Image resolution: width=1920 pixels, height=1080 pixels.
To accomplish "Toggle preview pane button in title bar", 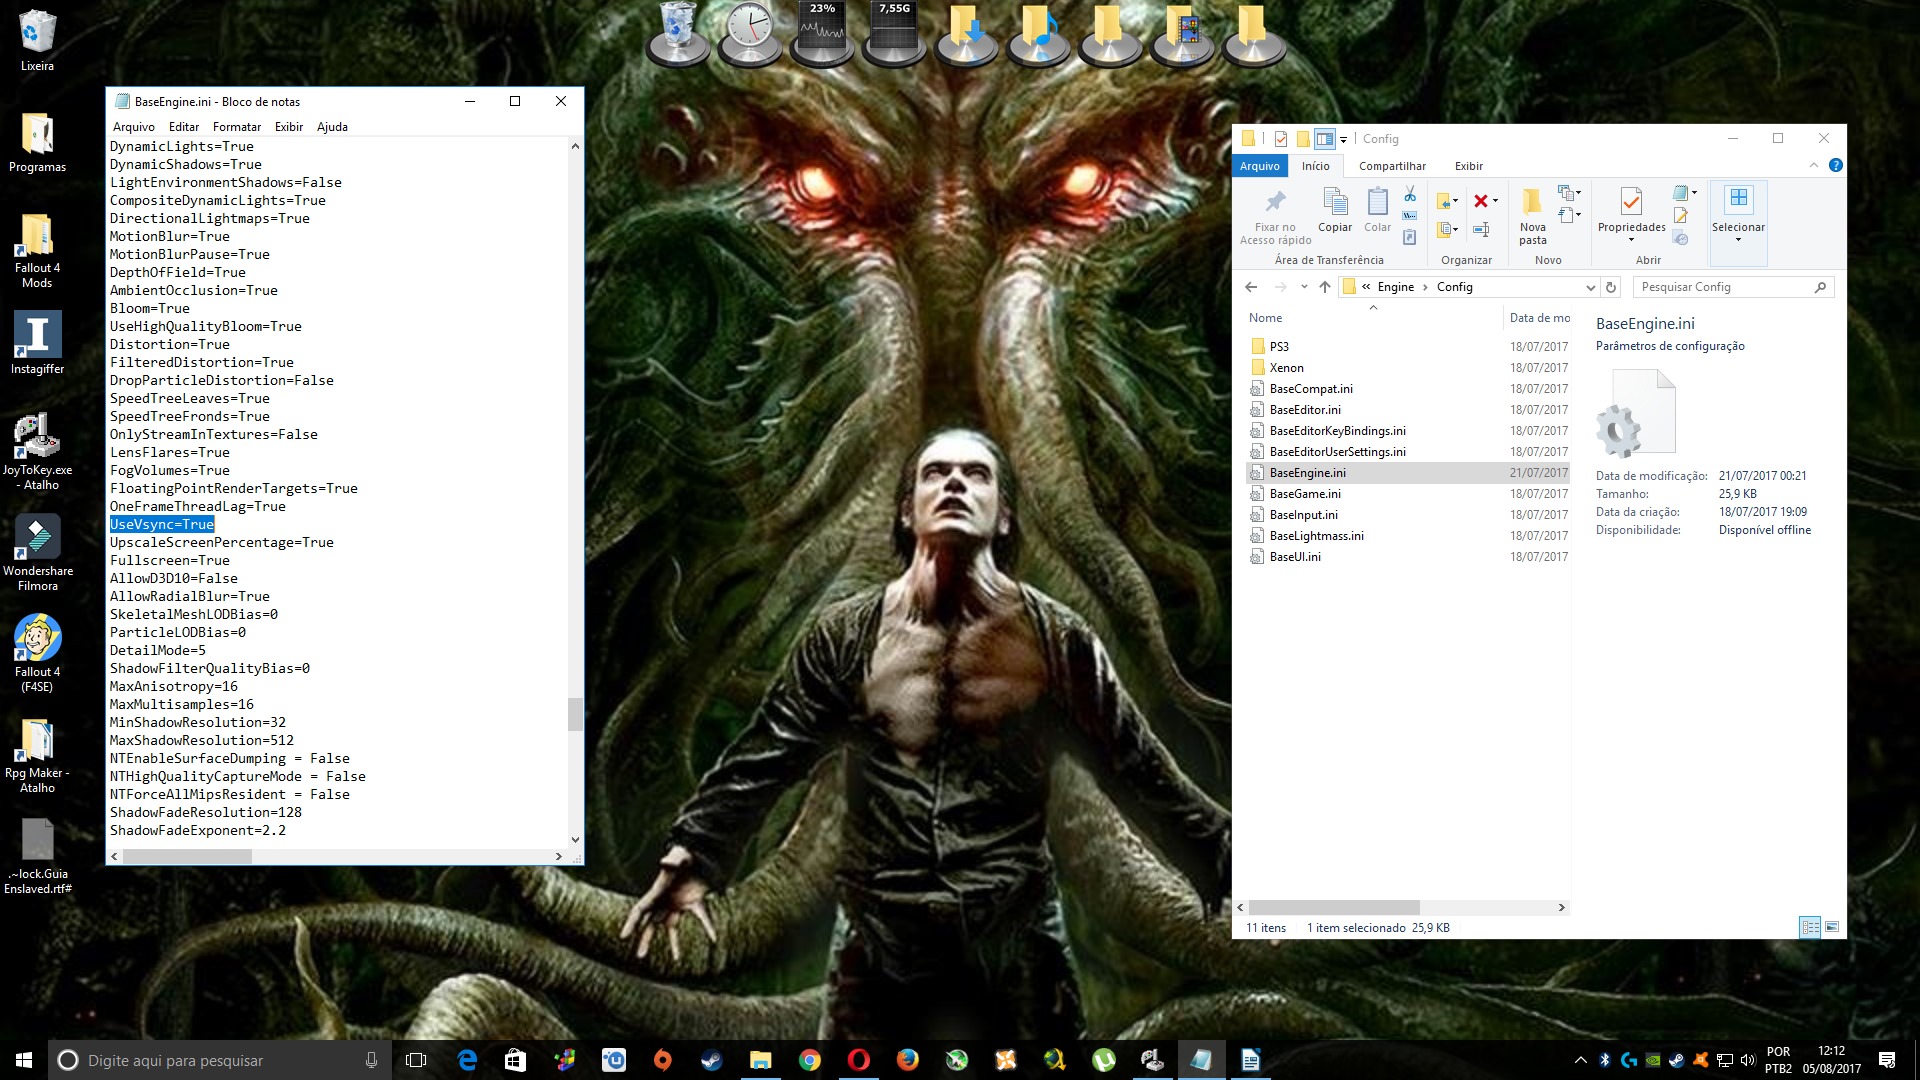I will tap(1324, 139).
